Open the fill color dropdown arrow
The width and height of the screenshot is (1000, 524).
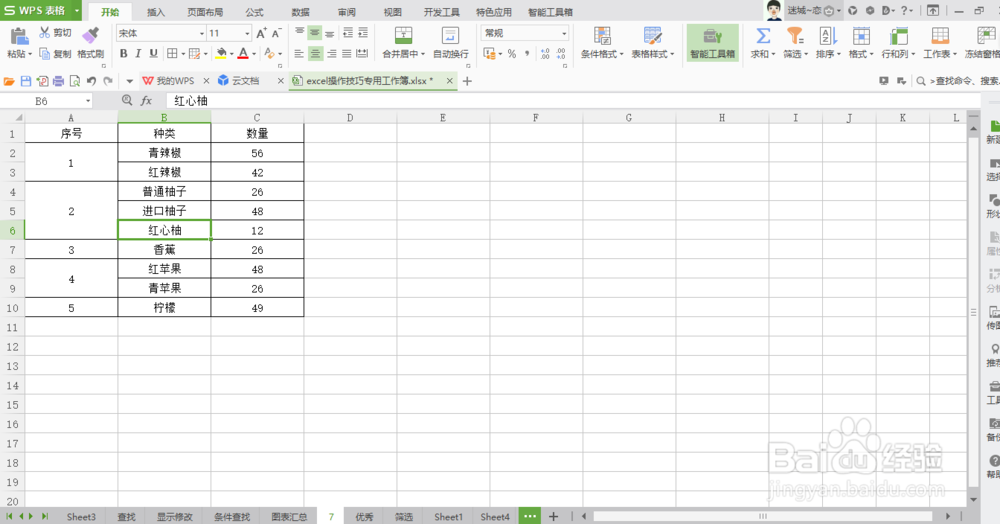coord(231,54)
